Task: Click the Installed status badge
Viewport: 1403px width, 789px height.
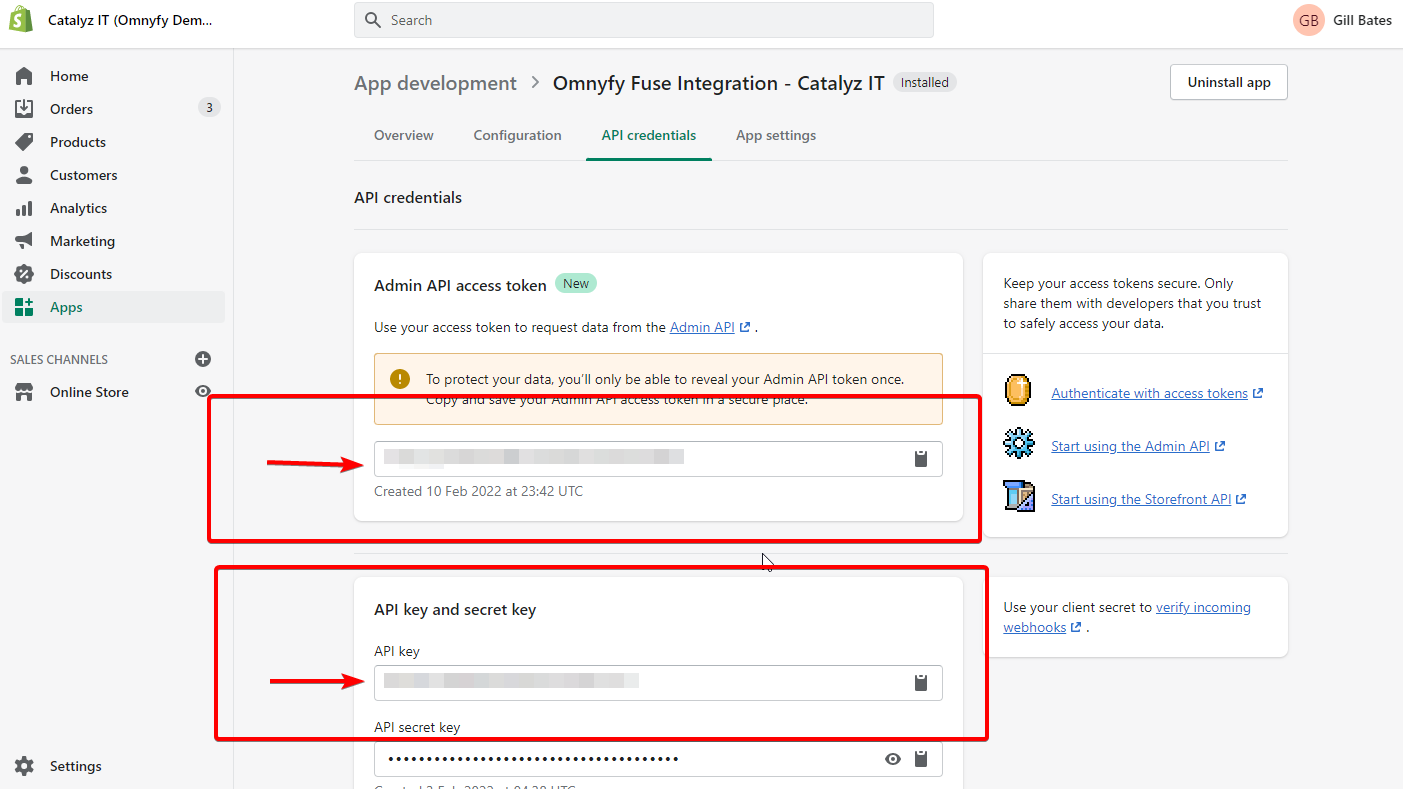Action: (925, 83)
